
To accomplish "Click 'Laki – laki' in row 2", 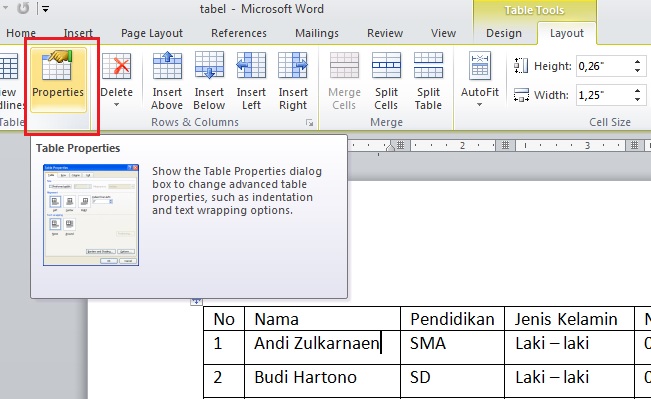I will pyautogui.click(x=552, y=377).
